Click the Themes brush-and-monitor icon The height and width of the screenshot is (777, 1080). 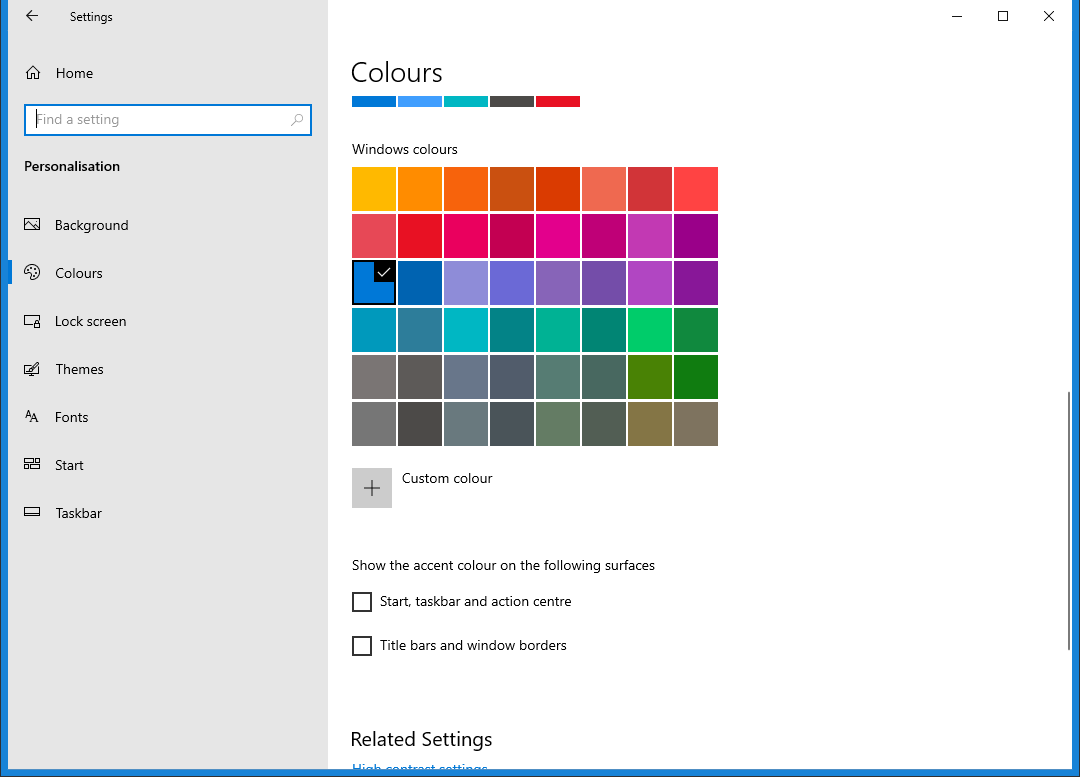[x=32, y=369]
